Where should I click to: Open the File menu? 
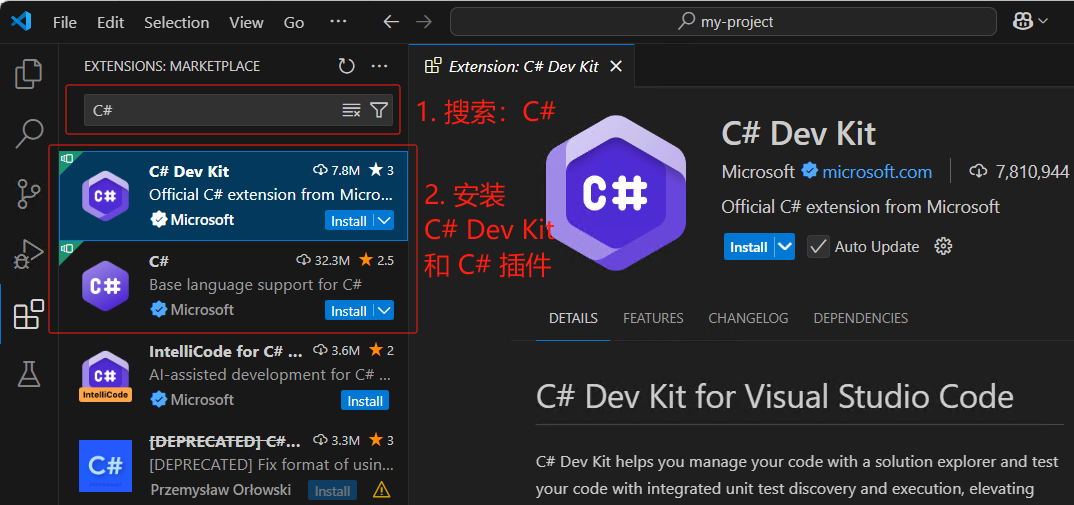[x=64, y=22]
